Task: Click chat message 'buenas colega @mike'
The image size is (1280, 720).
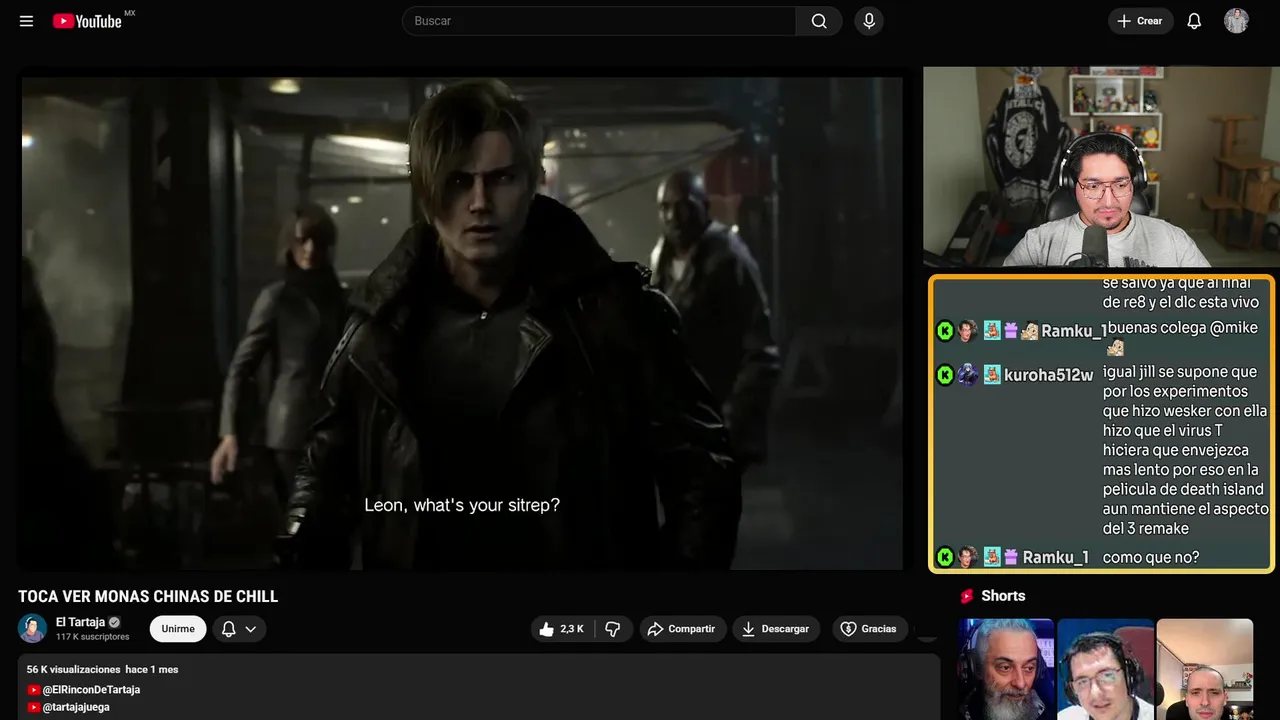Action: coord(1182,328)
